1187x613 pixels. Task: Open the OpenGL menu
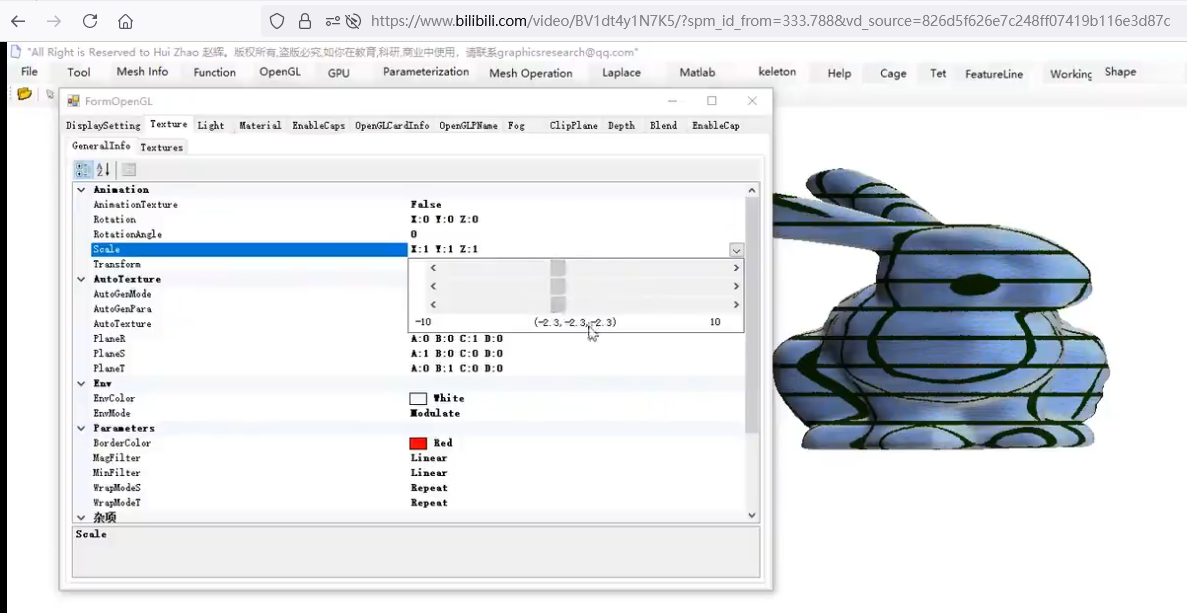click(x=280, y=72)
